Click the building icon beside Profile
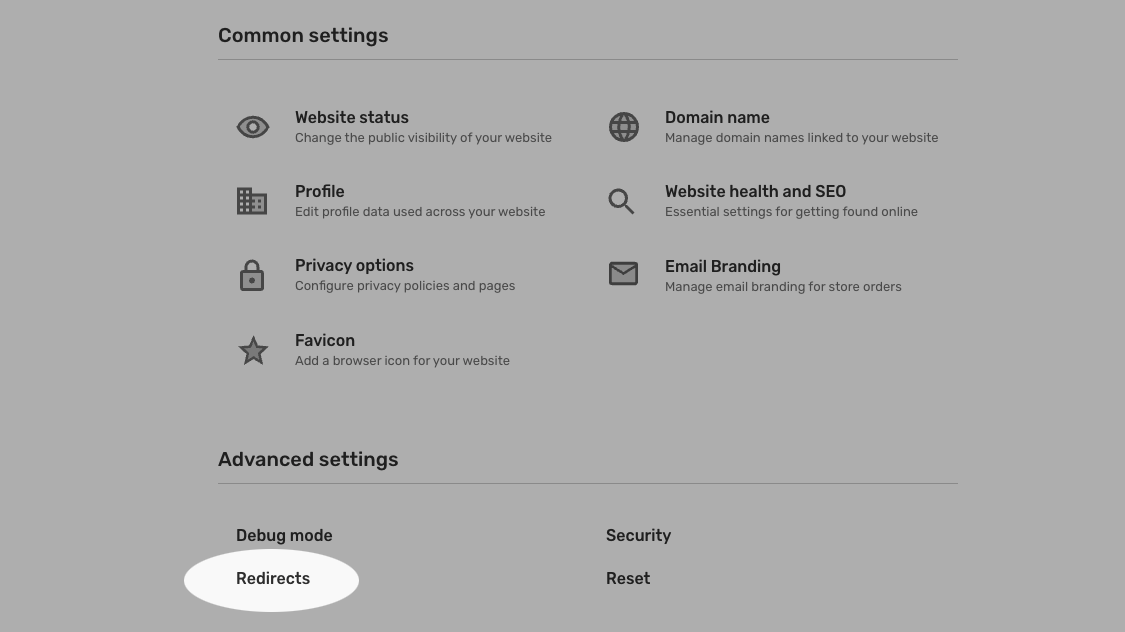The width and height of the screenshot is (1125, 632). [252, 202]
